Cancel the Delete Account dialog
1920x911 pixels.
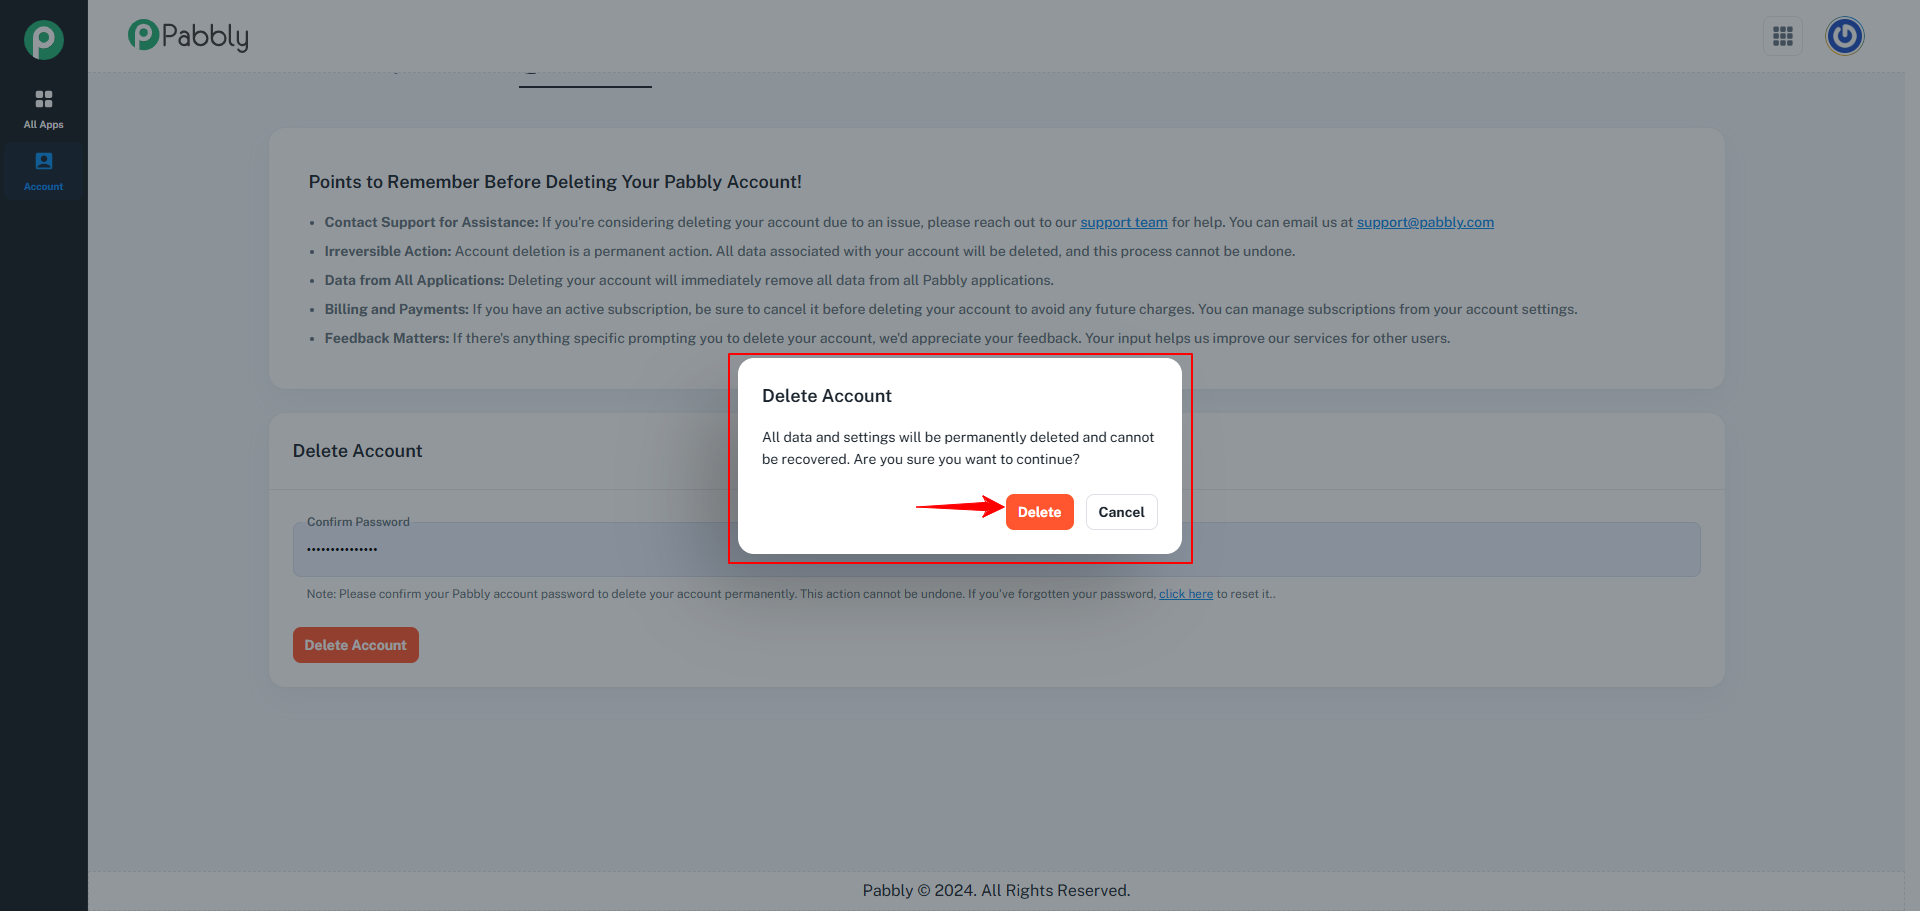(1121, 512)
